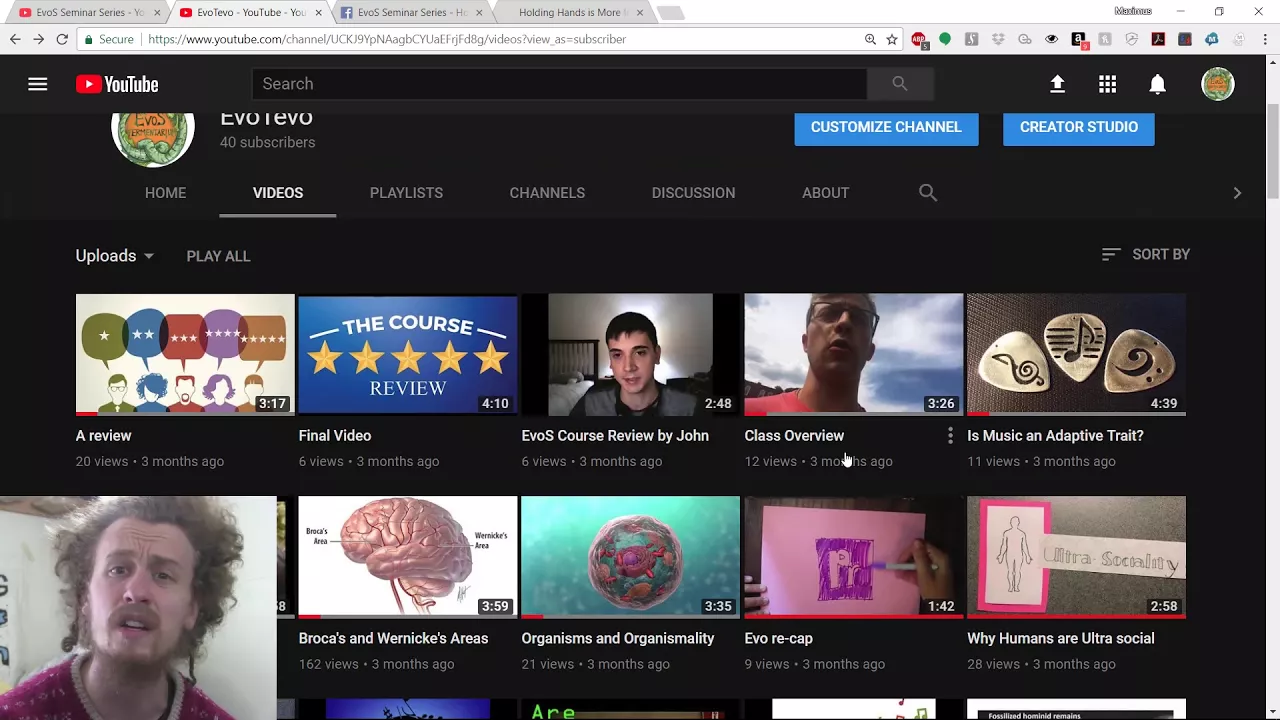Click PLAY ALL
Image resolution: width=1280 pixels, height=720 pixels.
pyautogui.click(x=218, y=256)
